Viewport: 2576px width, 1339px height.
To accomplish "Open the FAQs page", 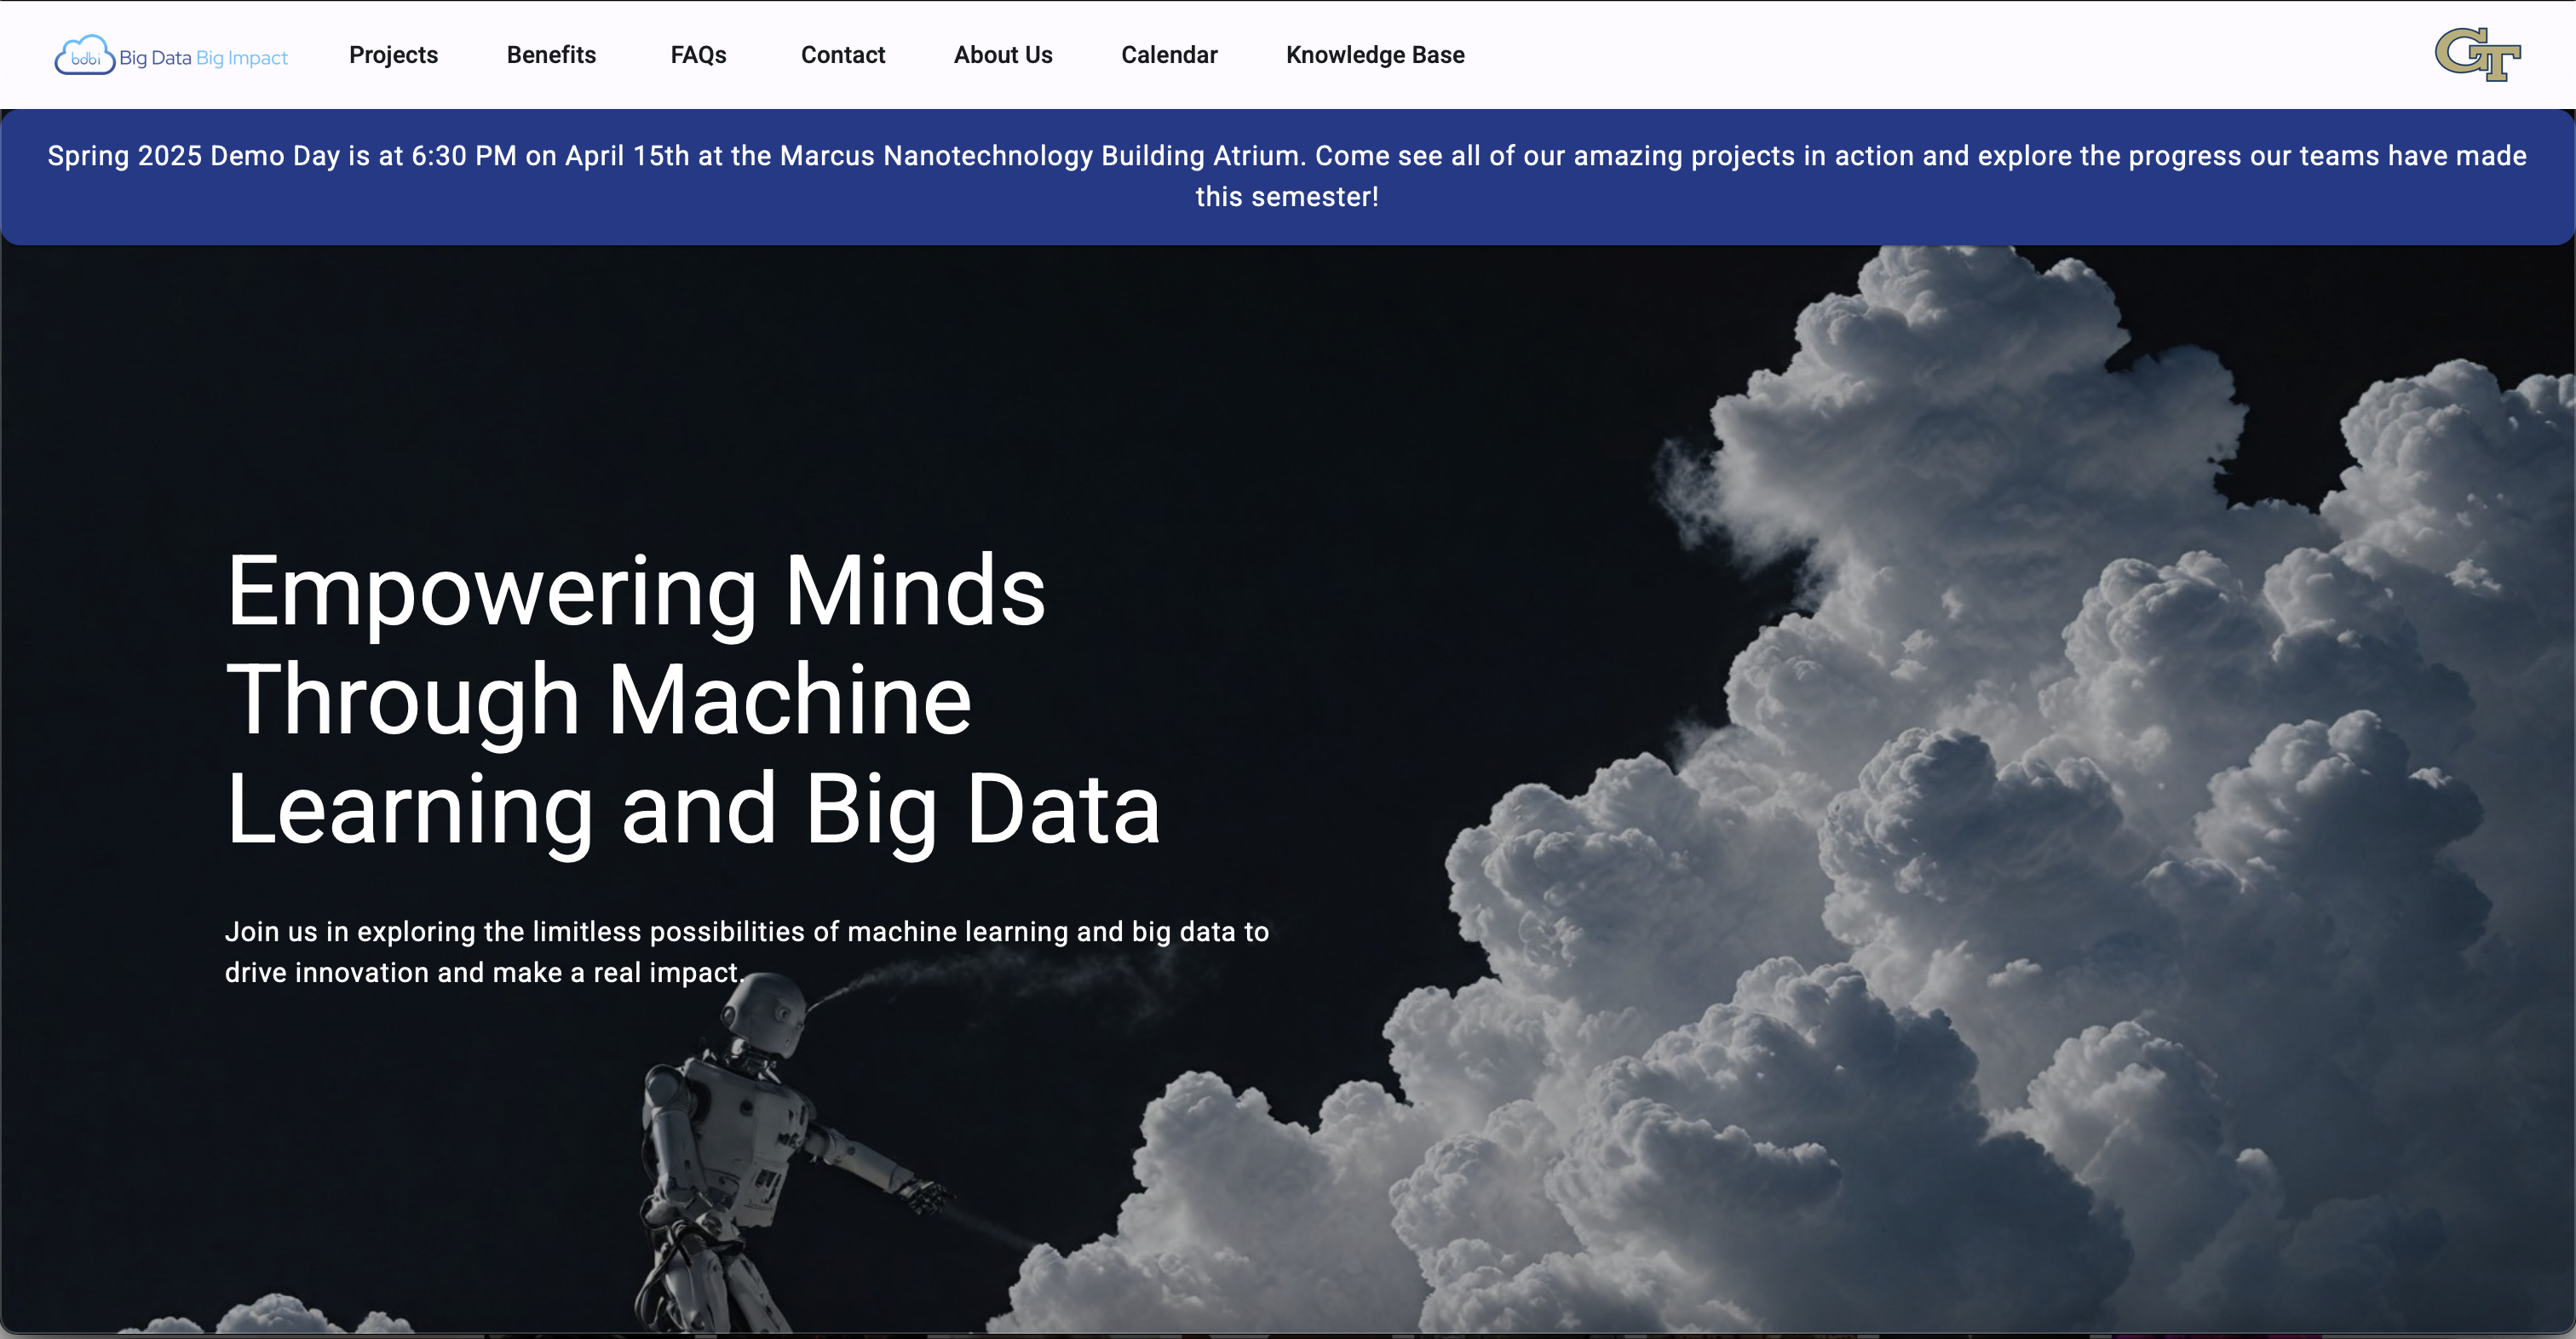I will tap(698, 55).
